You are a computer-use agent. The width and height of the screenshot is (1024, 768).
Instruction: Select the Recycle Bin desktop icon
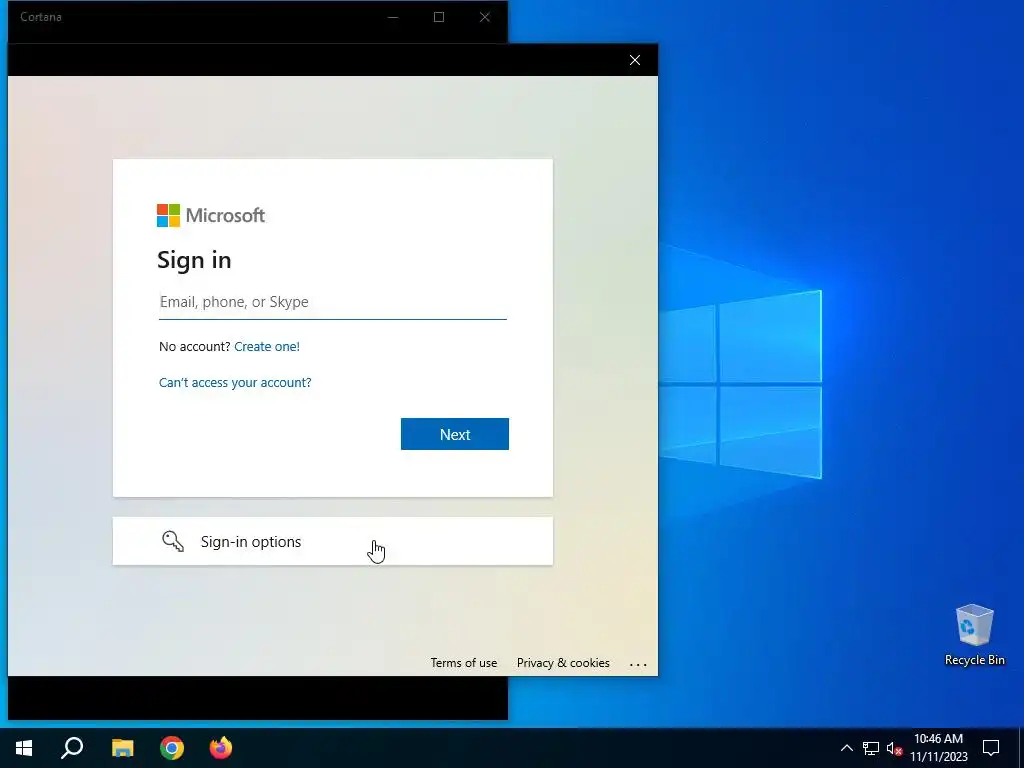[x=974, y=635]
